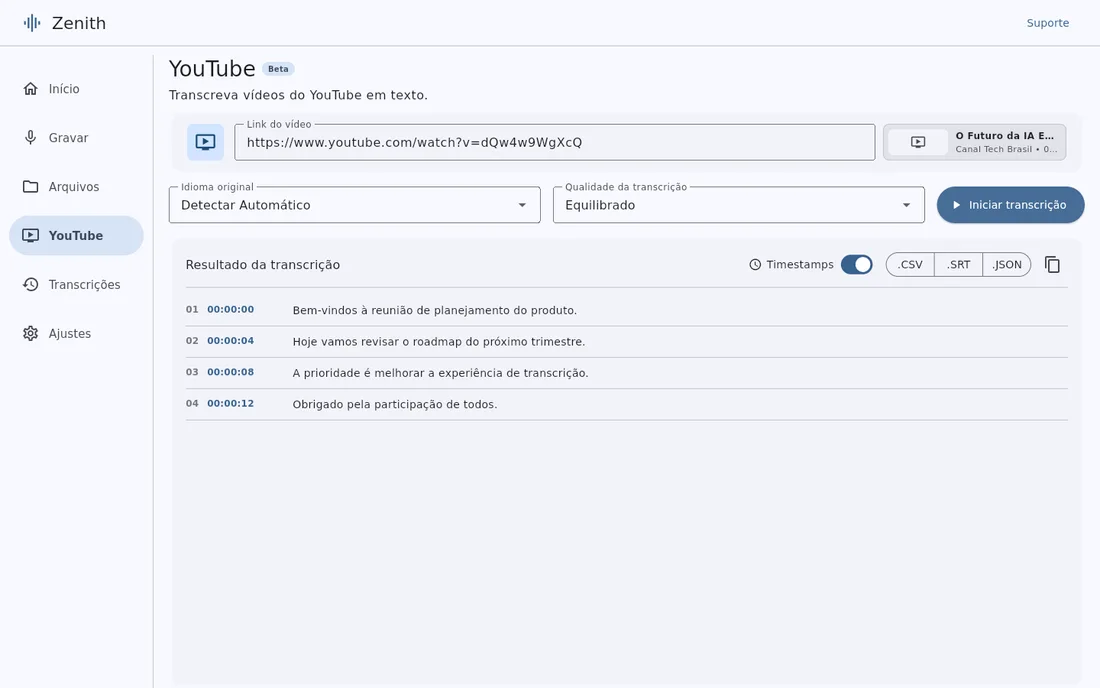
Task: Export the transcription as .JSON
Action: pyautogui.click(x=1007, y=264)
